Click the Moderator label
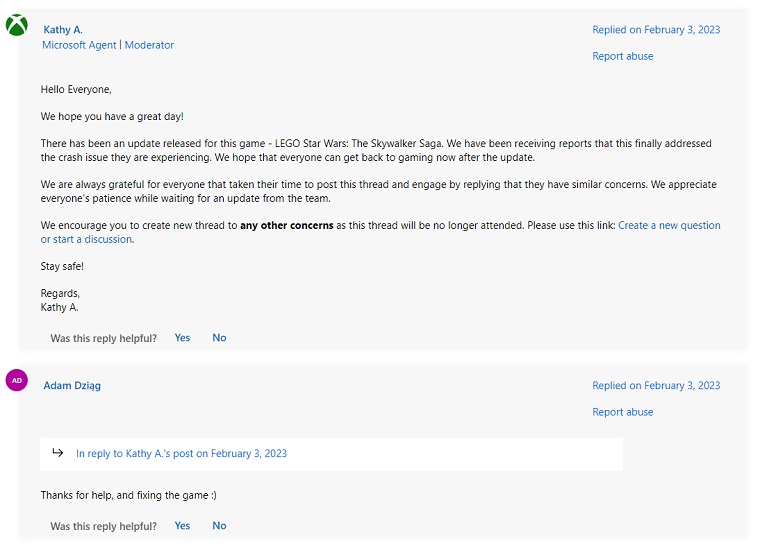The image size is (760, 548). pyautogui.click(x=149, y=45)
